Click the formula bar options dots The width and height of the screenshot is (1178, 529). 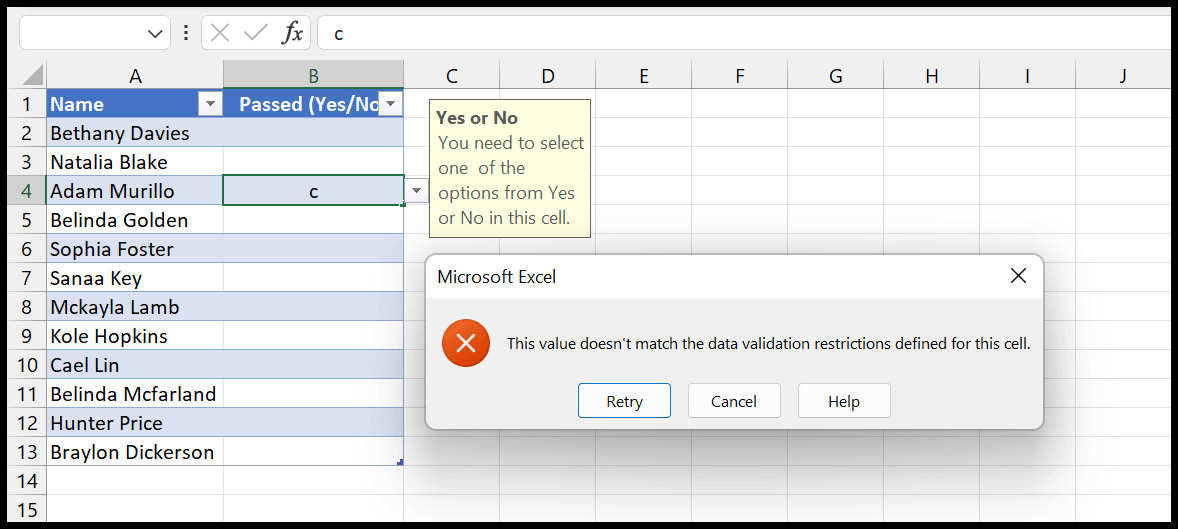click(x=186, y=33)
